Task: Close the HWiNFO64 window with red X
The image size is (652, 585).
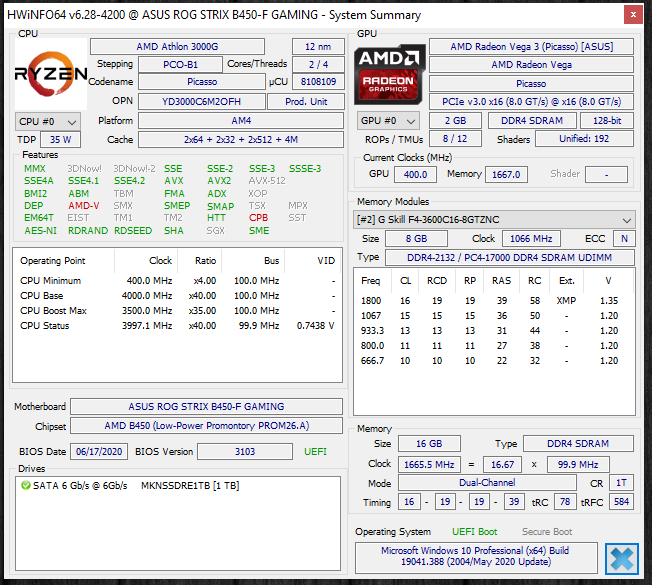Action: coord(633,15)
